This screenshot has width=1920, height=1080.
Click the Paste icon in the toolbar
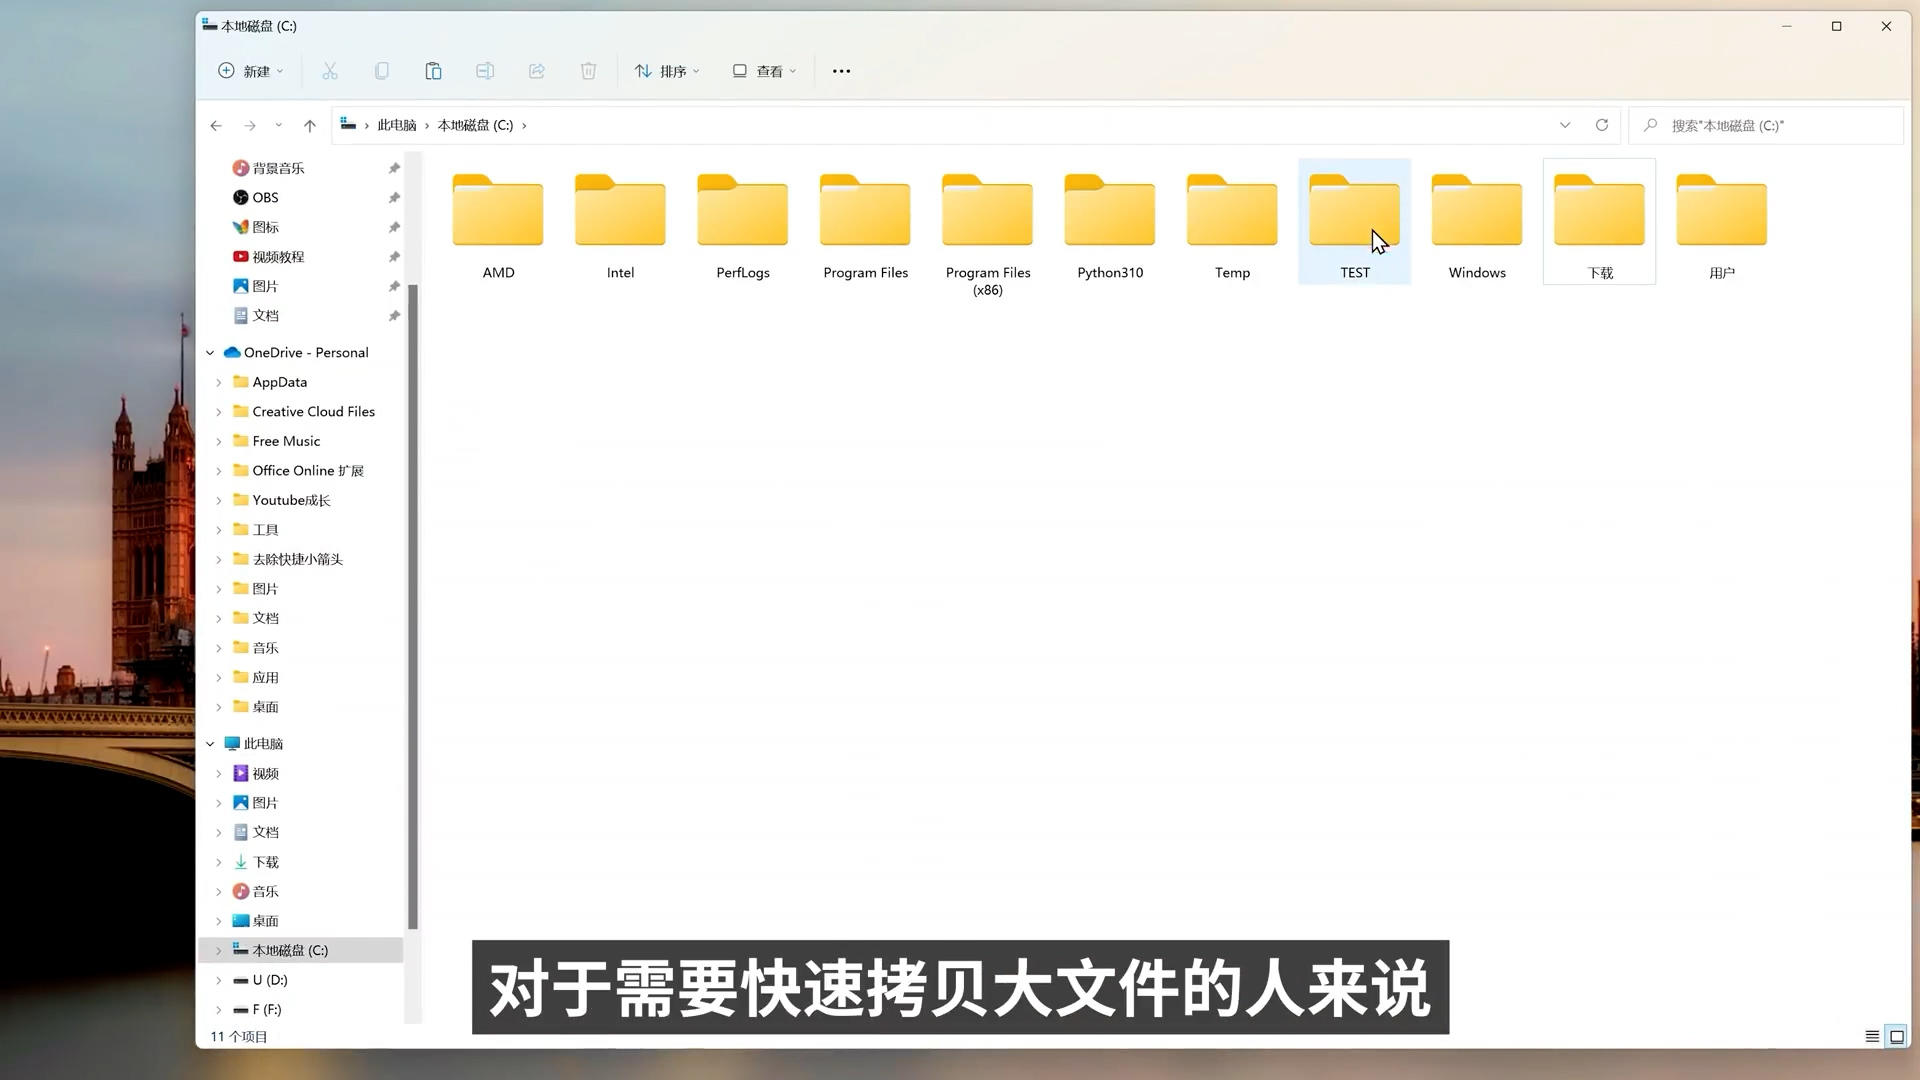(433, 70)
